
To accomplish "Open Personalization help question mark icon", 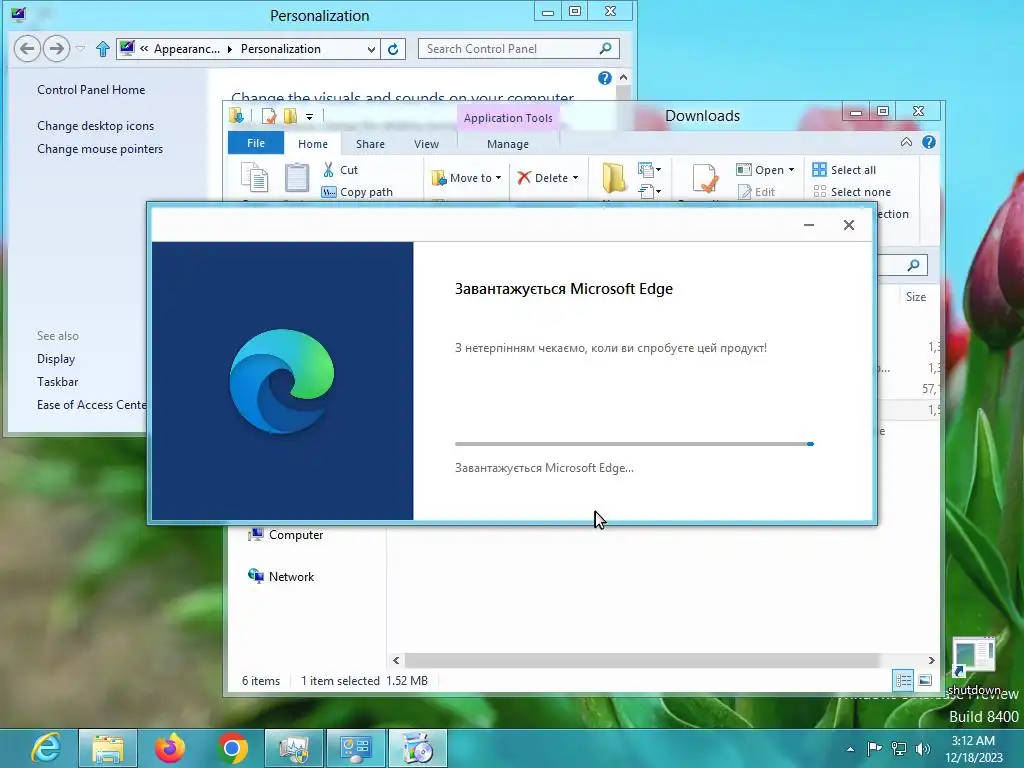I will 605,78.
